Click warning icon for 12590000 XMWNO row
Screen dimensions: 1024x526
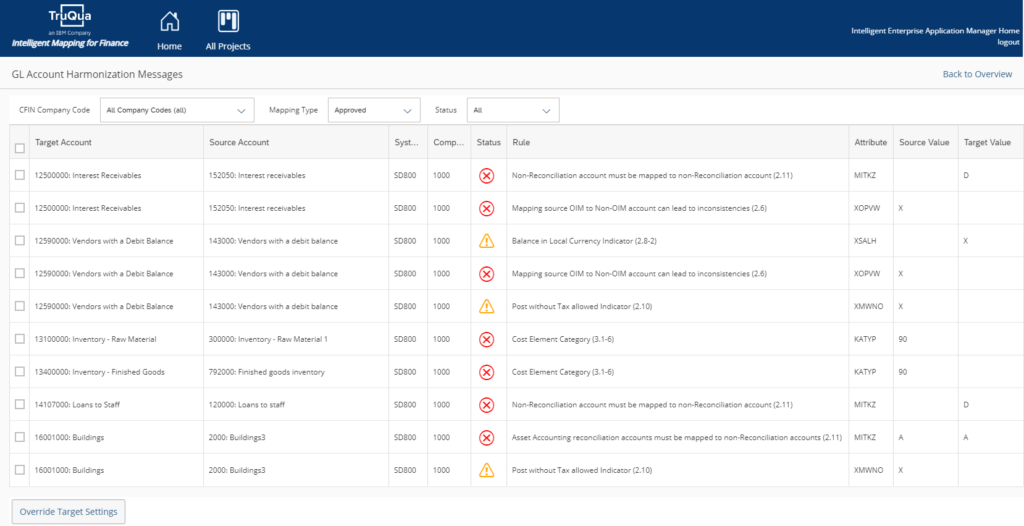pyautogui.click(x=487, y=306)
